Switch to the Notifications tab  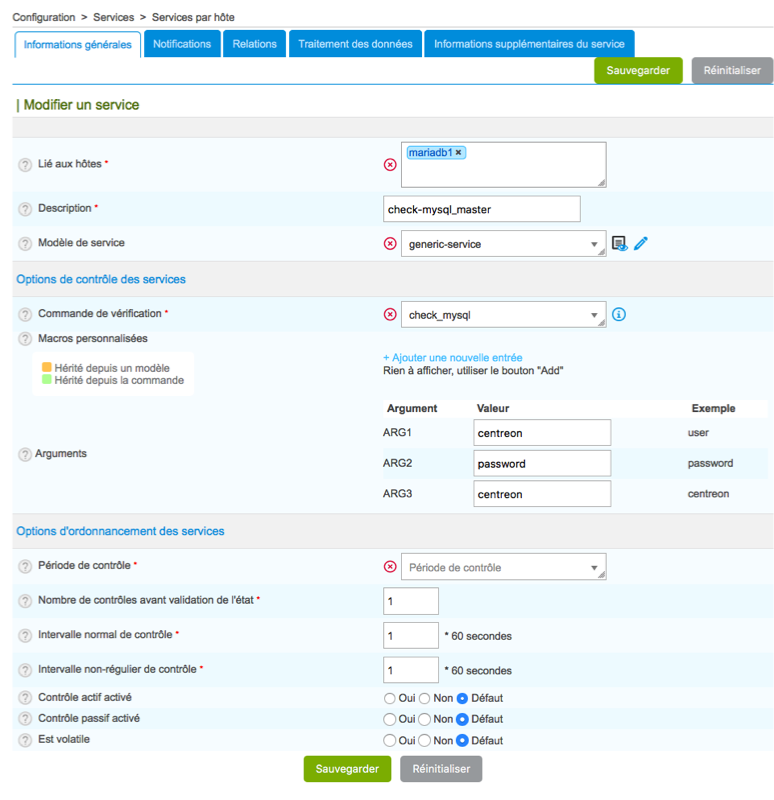coord(182,44)
